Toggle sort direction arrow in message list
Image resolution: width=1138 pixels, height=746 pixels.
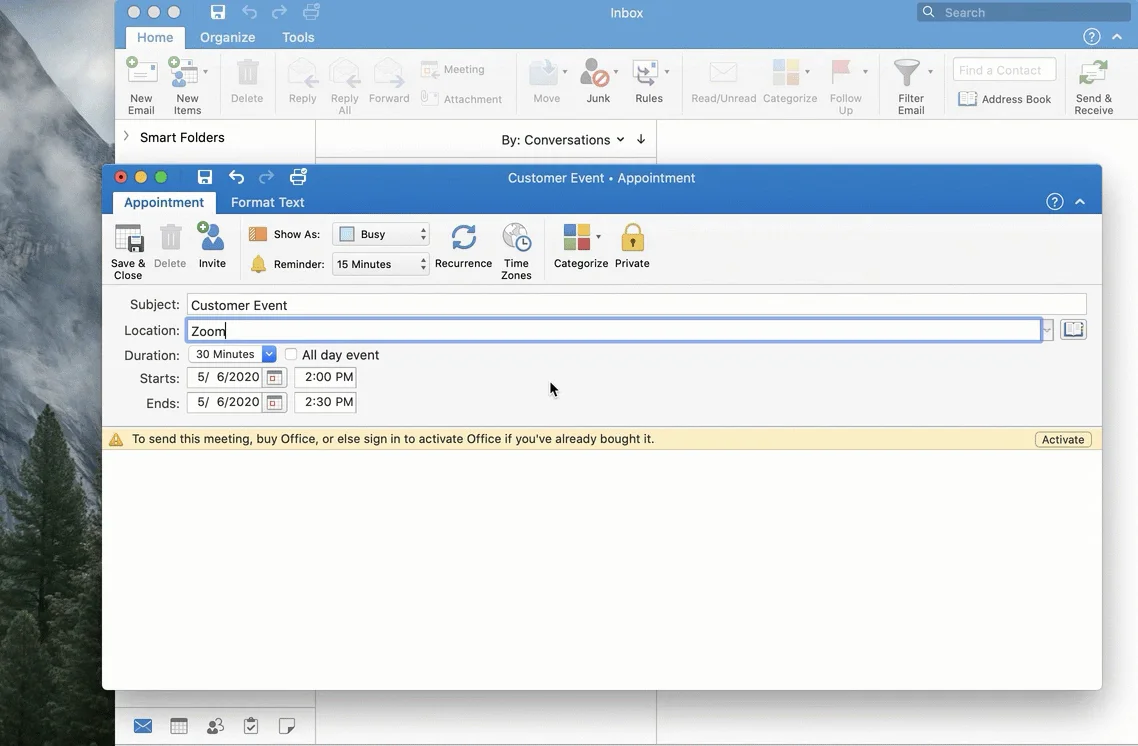point(641,139)
